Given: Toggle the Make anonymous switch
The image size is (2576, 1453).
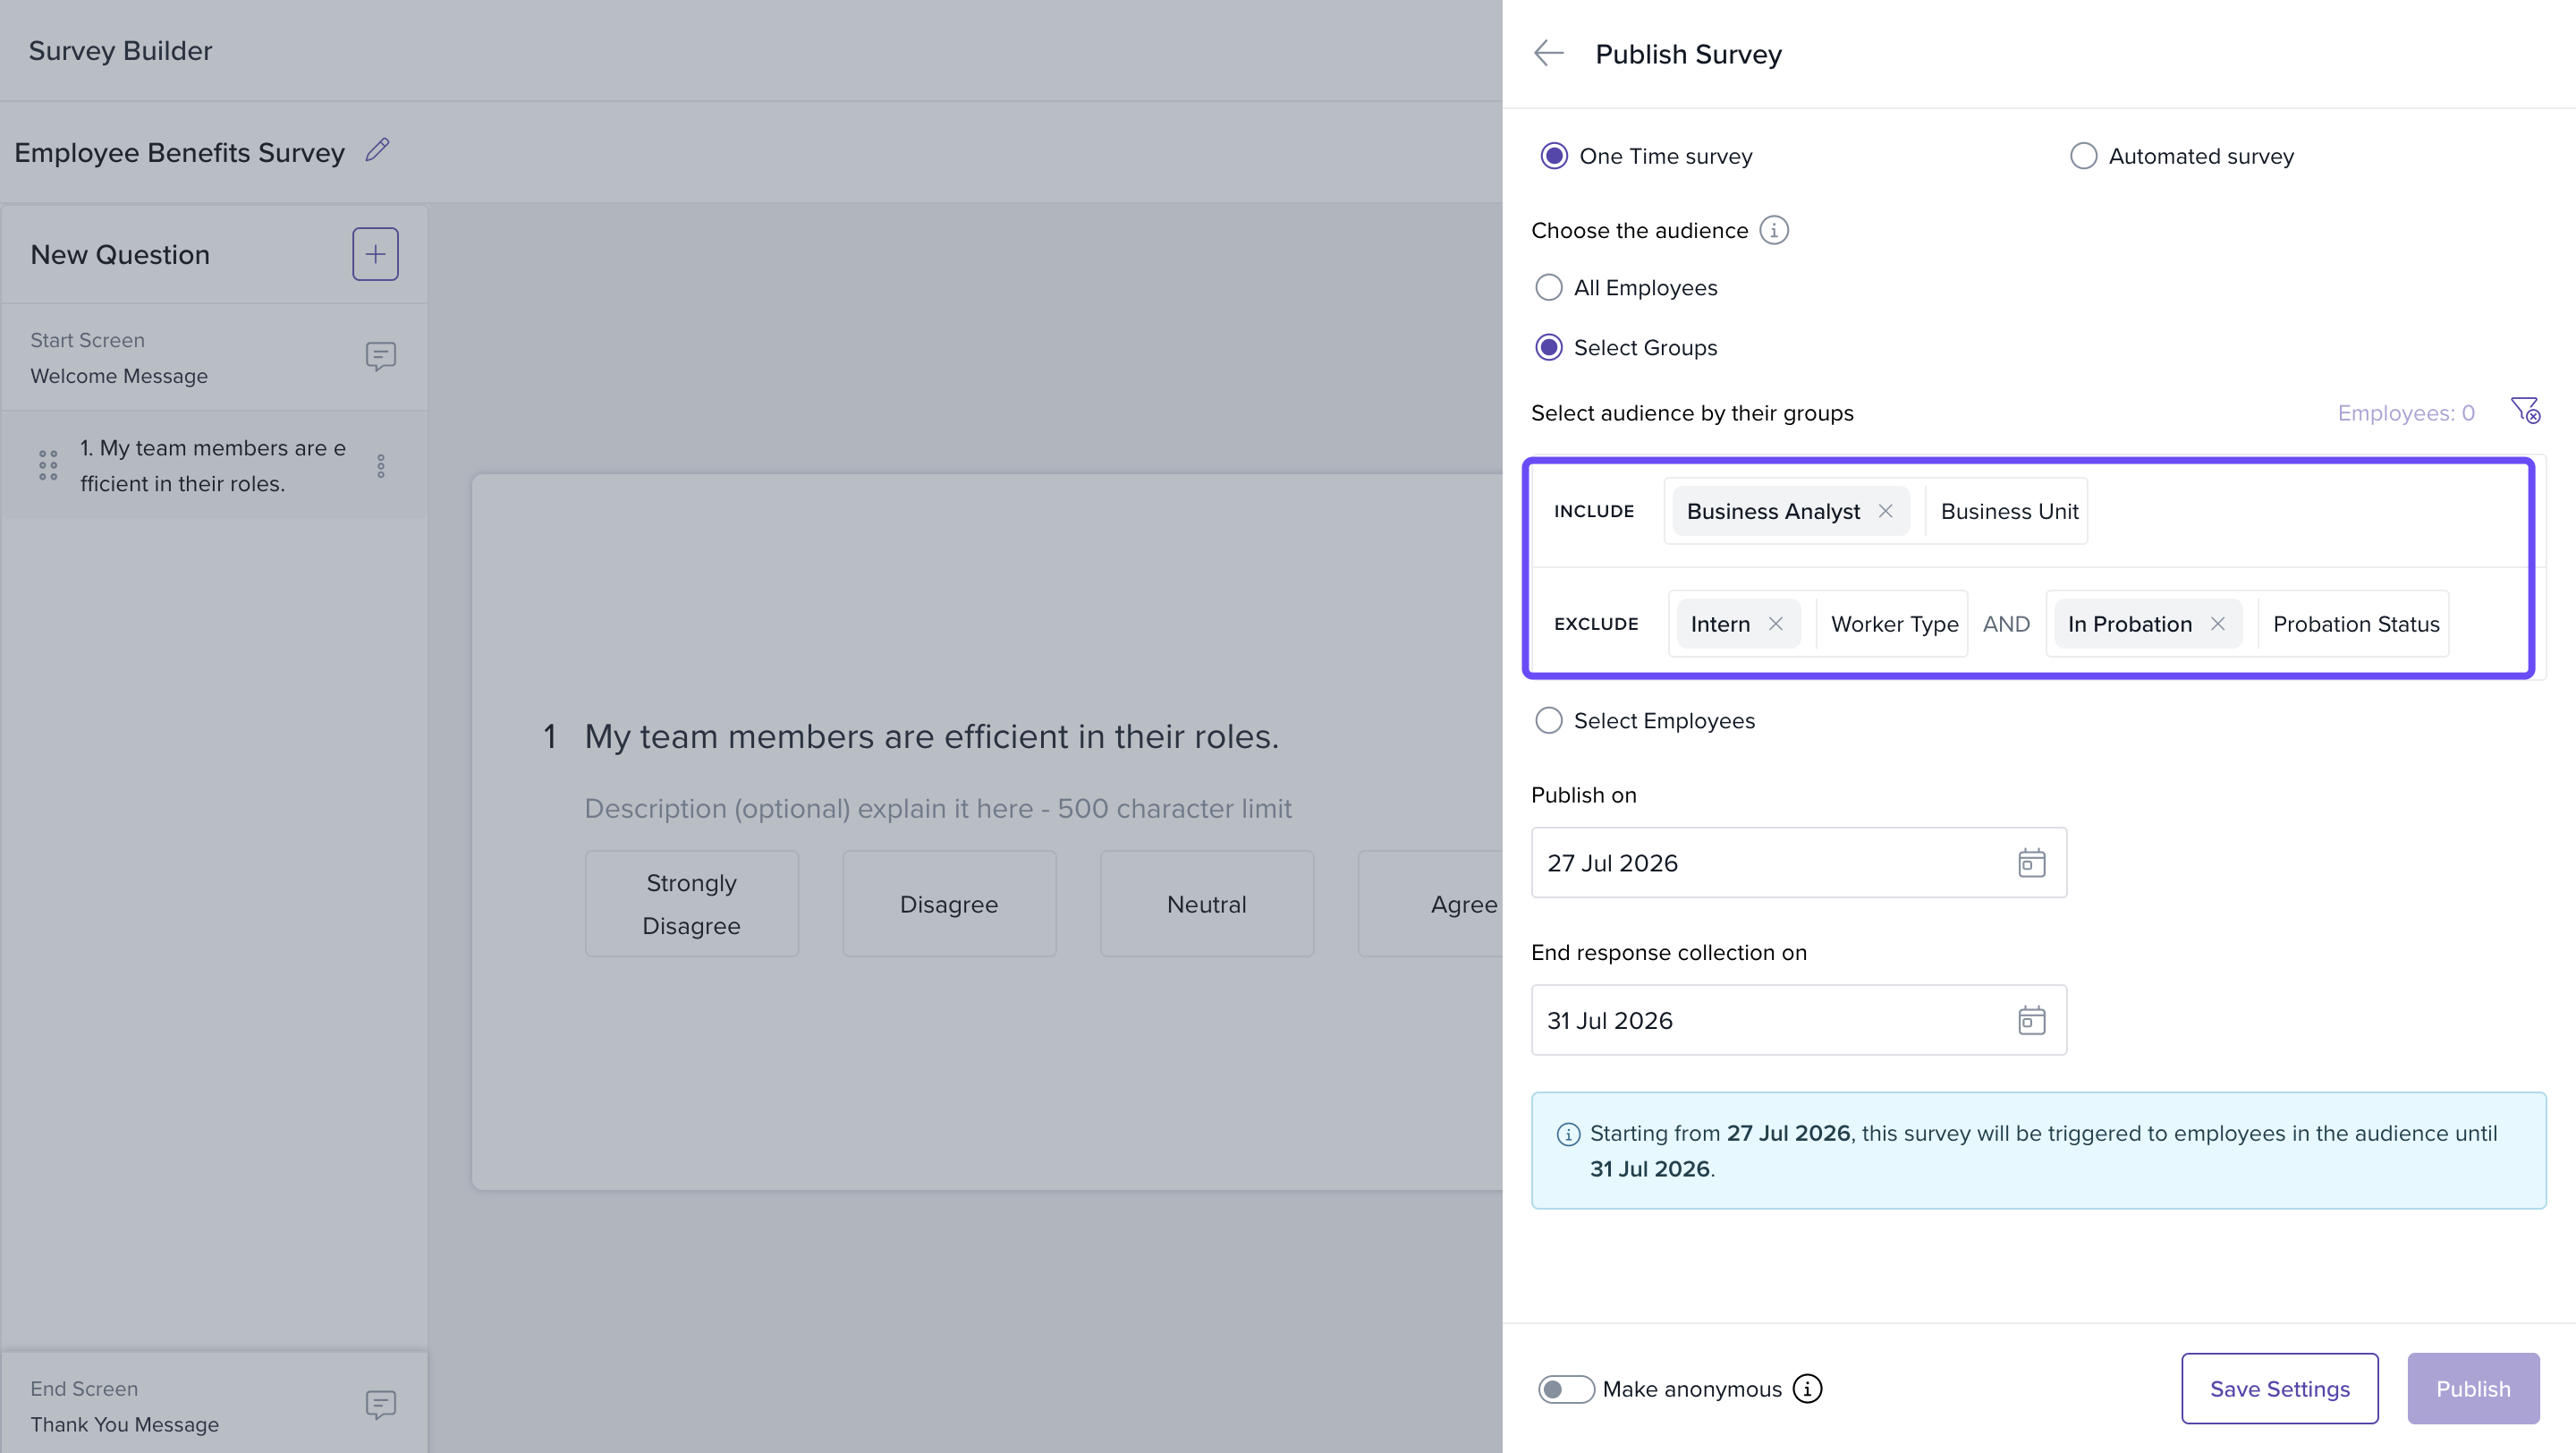Looking at the screenshot, I should (1566, 1389).
